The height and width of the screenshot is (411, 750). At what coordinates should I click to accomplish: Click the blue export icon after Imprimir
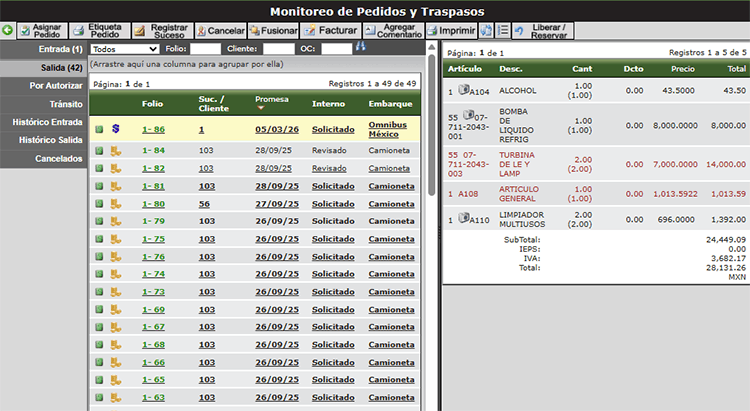pos(486,31)
